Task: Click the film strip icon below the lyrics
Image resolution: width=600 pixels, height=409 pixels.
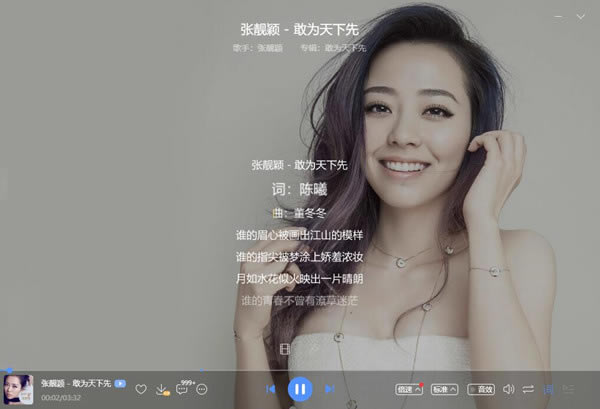Action: (x=285, y=349)
